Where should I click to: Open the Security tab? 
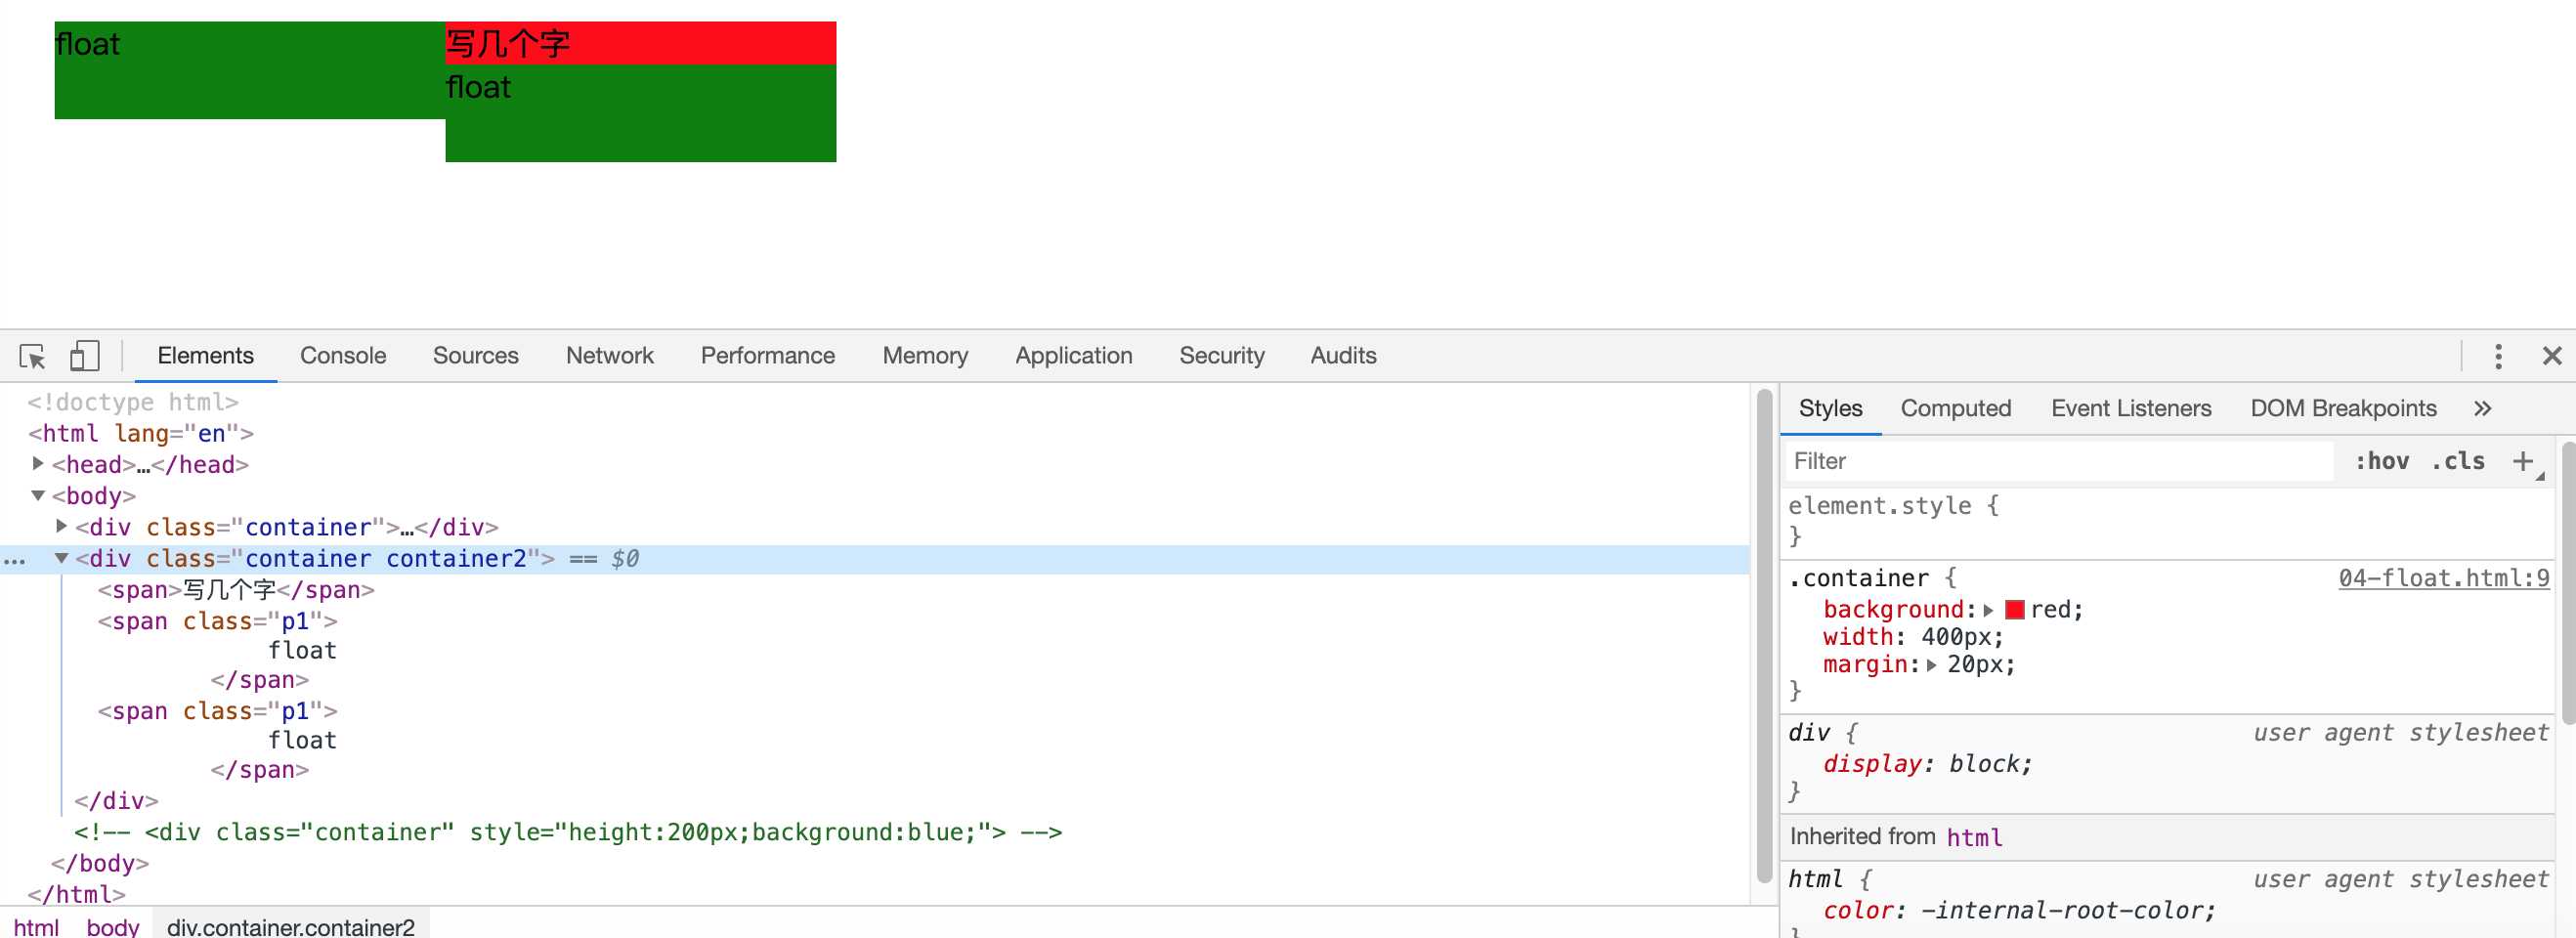(1222, 356)
